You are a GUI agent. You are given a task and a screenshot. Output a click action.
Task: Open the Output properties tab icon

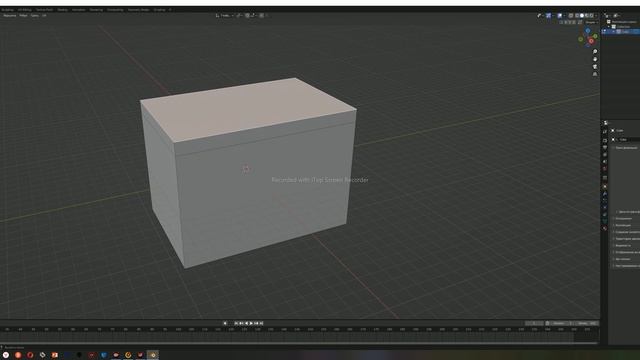[605, 147]
